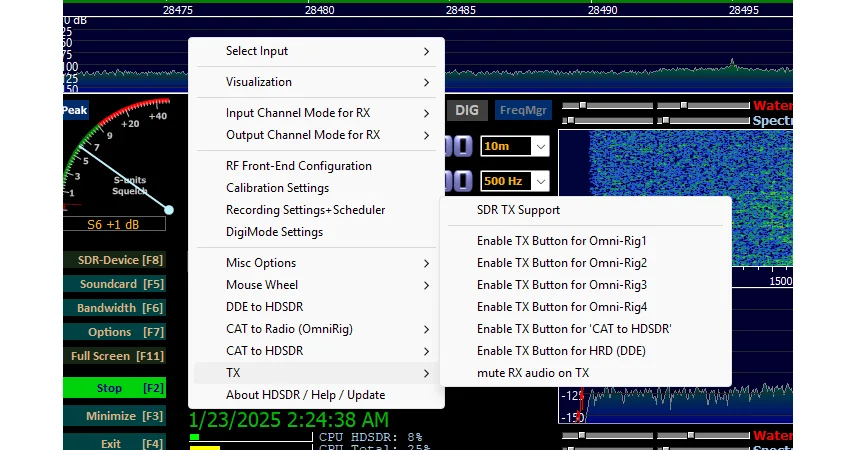Open Input Channel Mode for RX
Image resolution: width=856 pixels, height=450 pixels.
pos(316,113)
